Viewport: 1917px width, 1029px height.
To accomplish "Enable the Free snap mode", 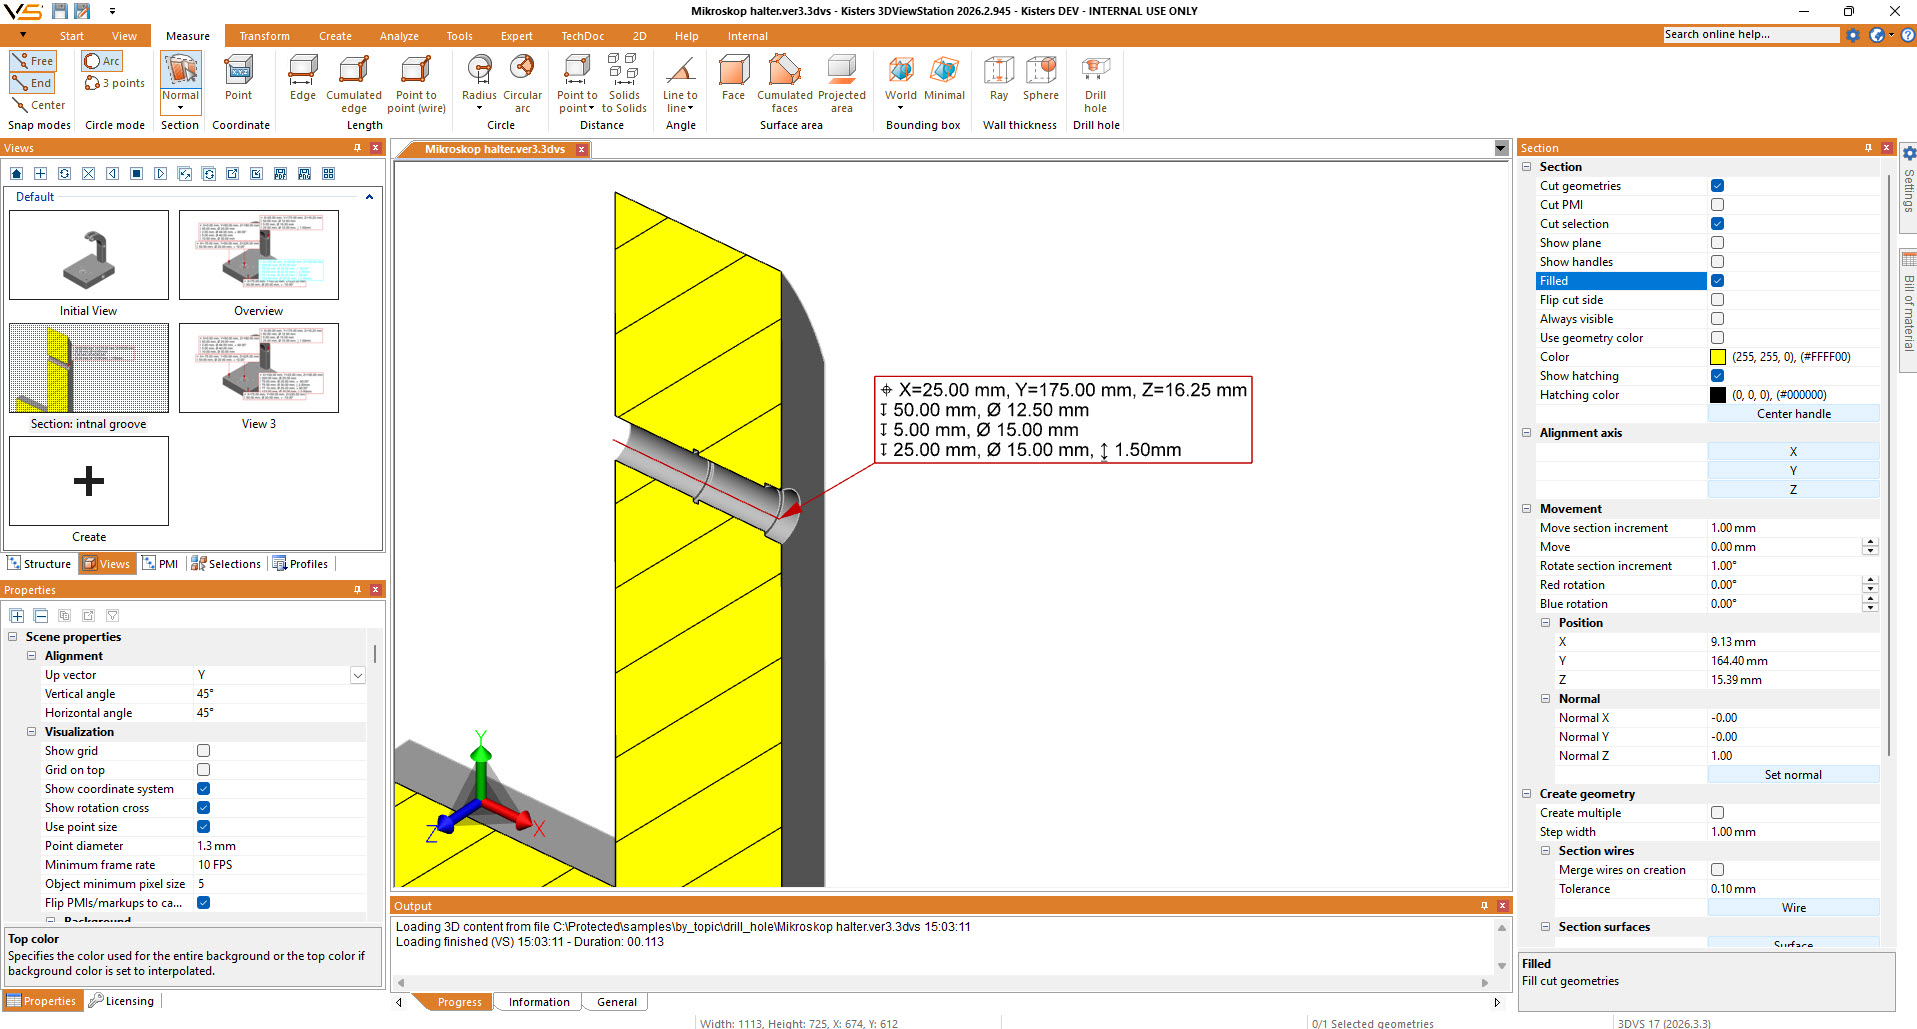I will pos(33,61).
